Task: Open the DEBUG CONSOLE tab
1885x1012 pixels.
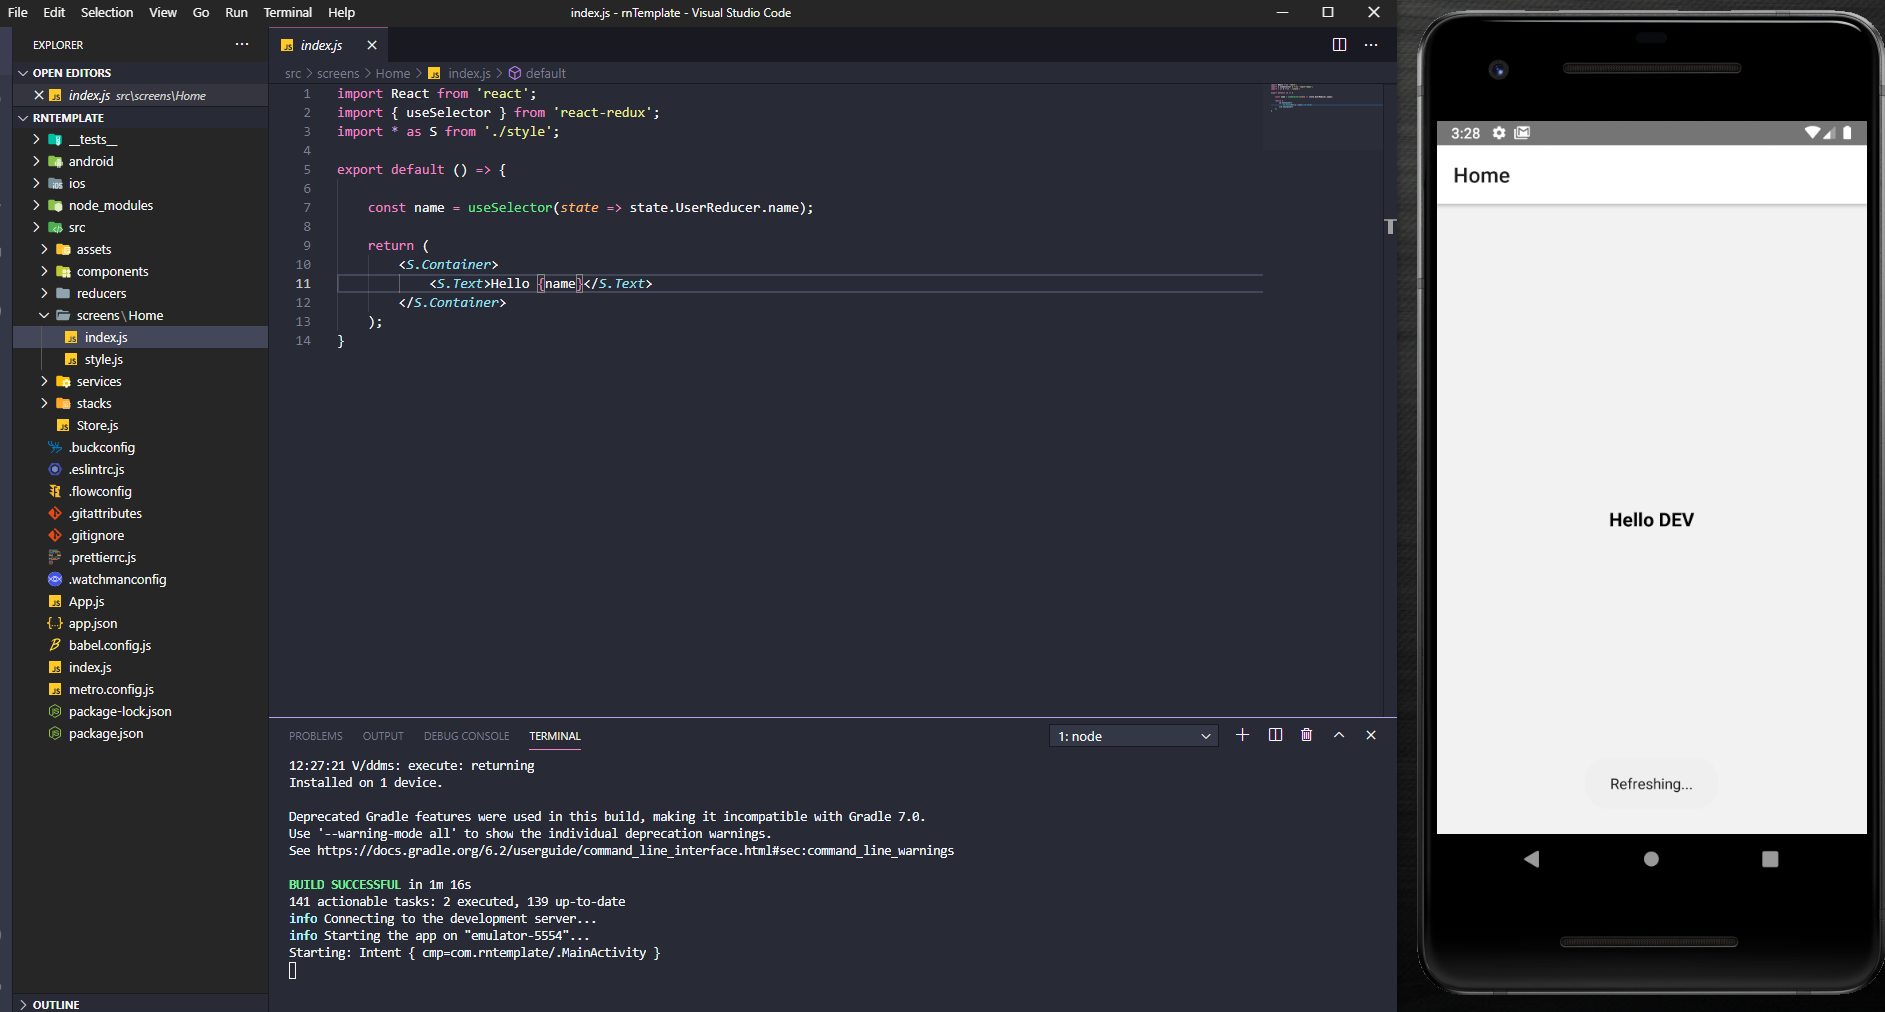Action: (466, 736)
